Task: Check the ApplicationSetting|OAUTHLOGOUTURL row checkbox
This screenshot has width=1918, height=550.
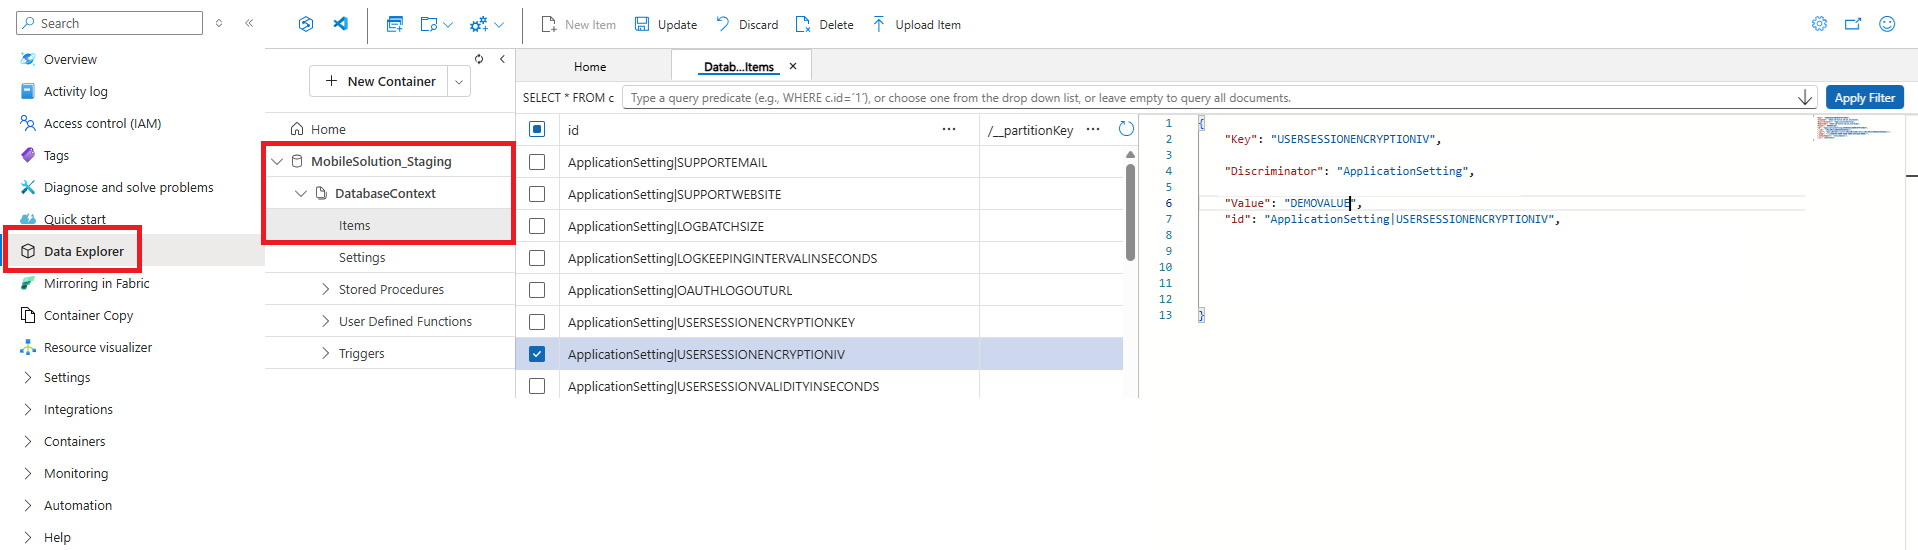Action: (x=537, y=290)
